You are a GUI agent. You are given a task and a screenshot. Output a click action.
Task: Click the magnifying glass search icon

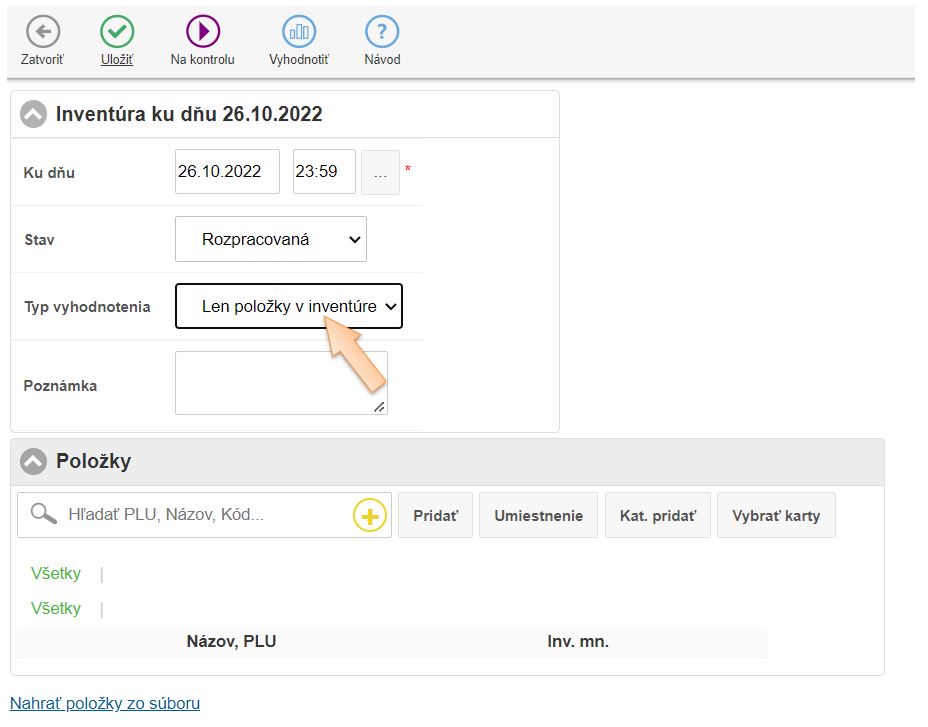(43, 515)
